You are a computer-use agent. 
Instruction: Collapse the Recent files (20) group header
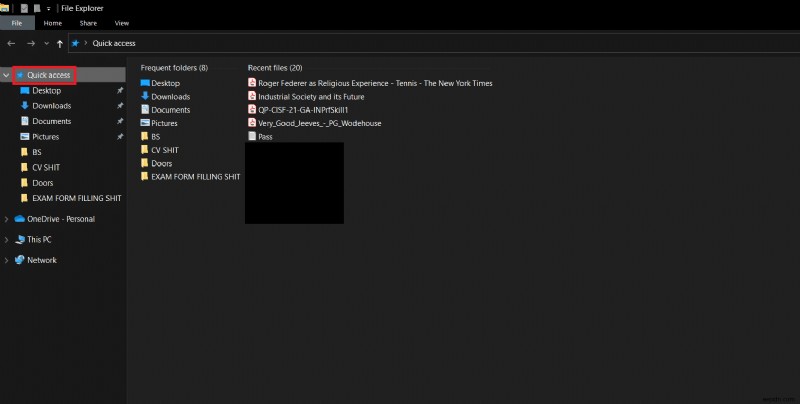(275, 68)
